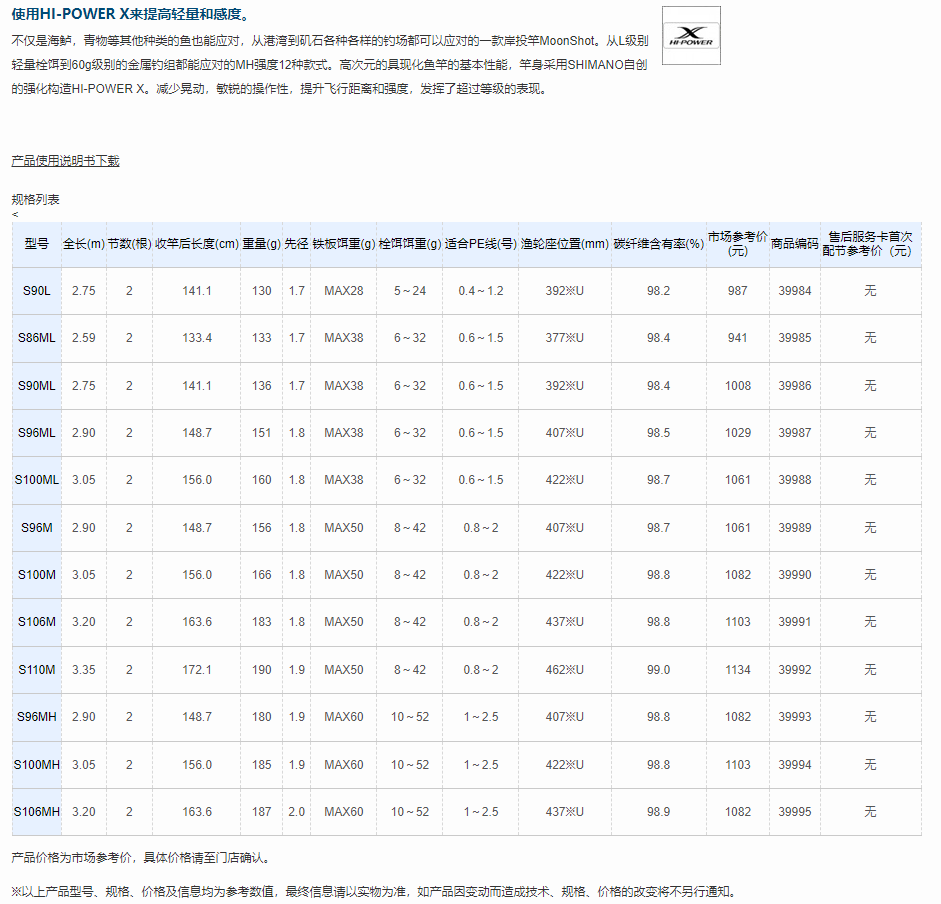Screen dimensions: 941x904
Task: Select the S110M model cell
Action: coord(37,670)
